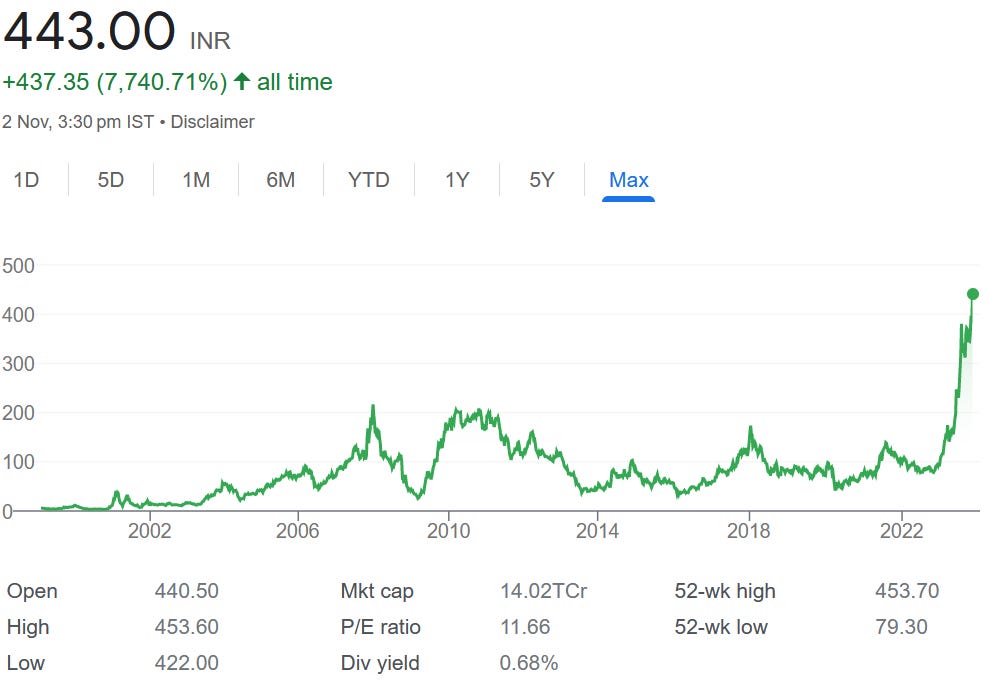
Task: Click the Low value 422.00
Action: coord(187,663)
